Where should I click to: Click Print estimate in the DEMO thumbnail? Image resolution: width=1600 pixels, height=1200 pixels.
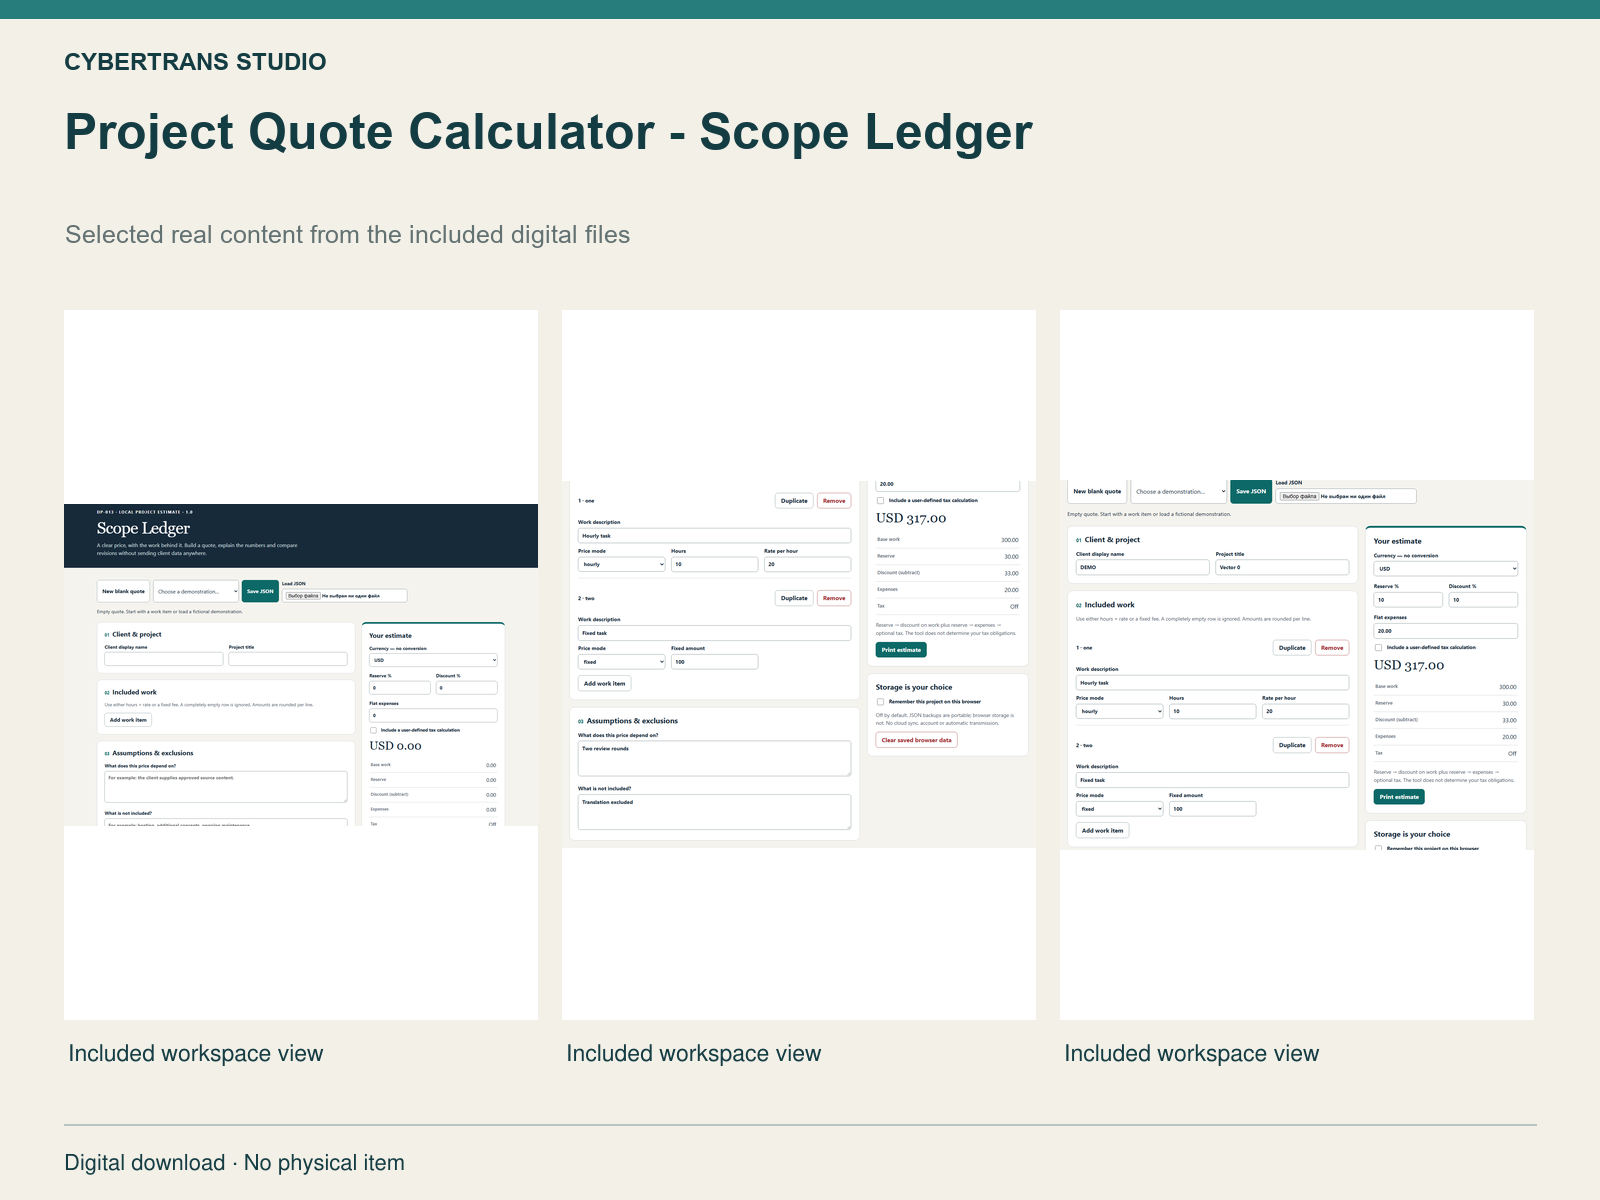tap(1399, 797)
